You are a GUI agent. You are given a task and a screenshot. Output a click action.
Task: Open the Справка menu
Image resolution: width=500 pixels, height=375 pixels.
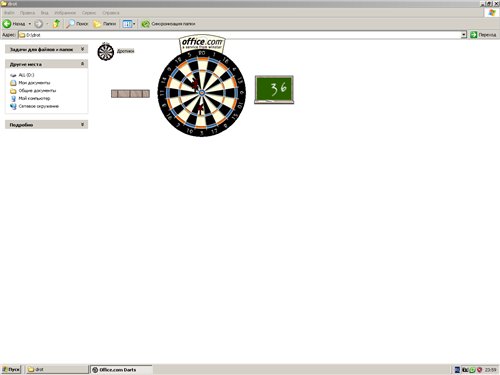pos(111,13)
